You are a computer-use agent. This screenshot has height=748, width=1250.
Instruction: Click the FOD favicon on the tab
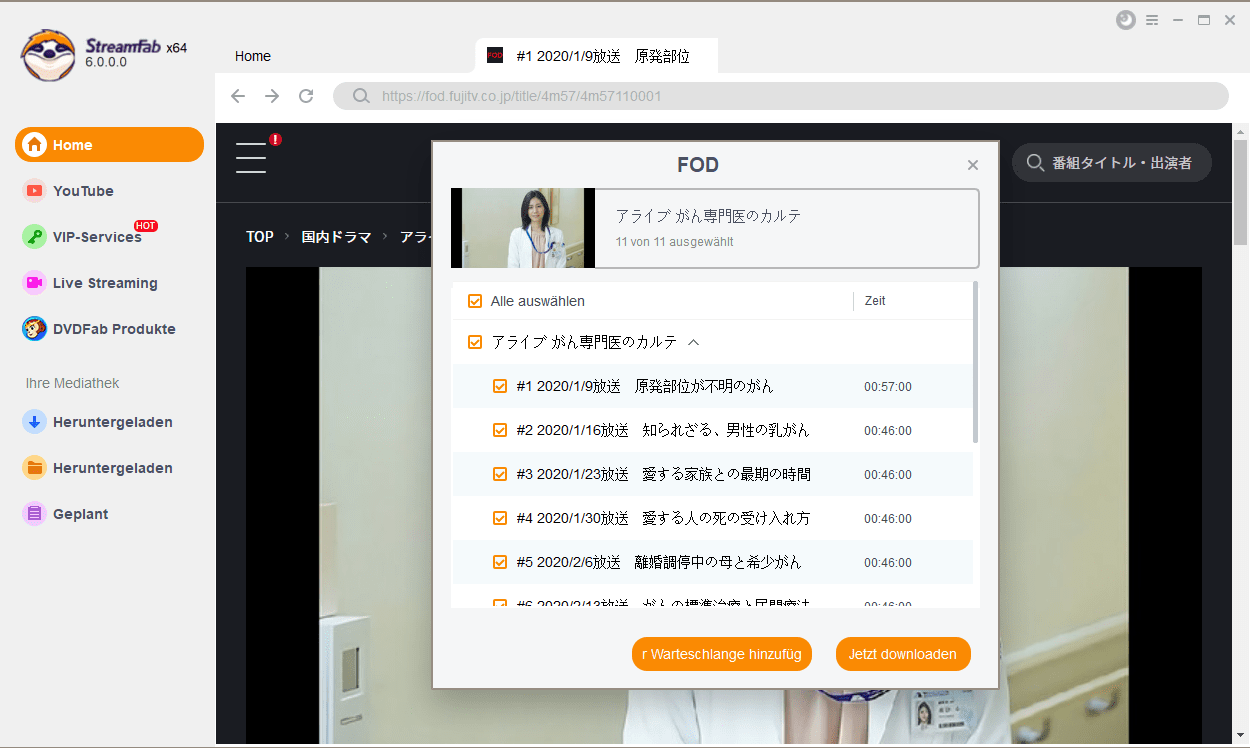click(495, 55)
